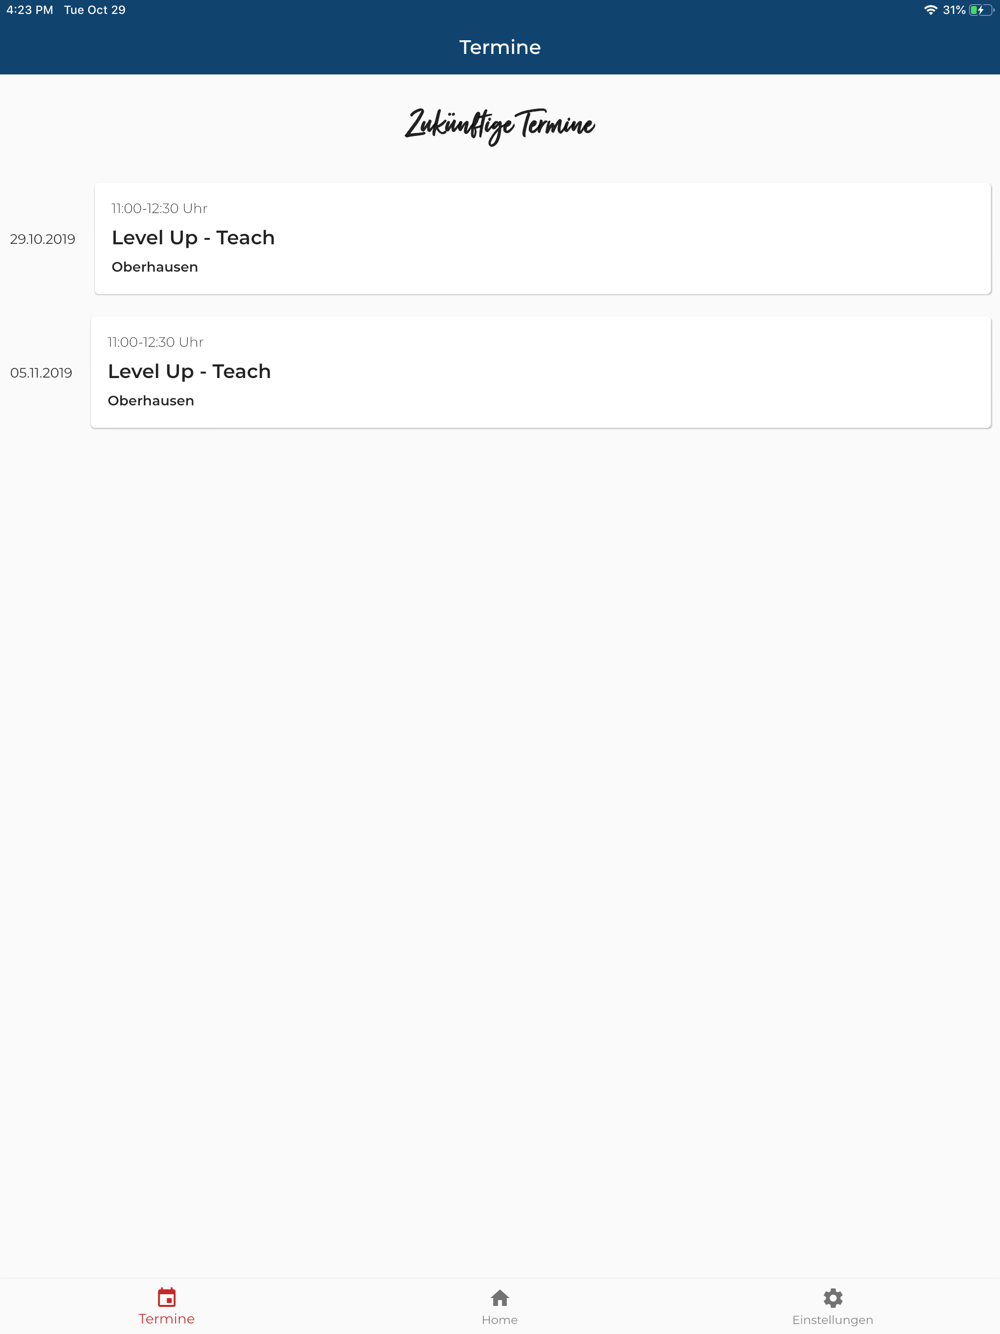
Task: Tap the Wi-Fi status icon
Action: point(930,10)
